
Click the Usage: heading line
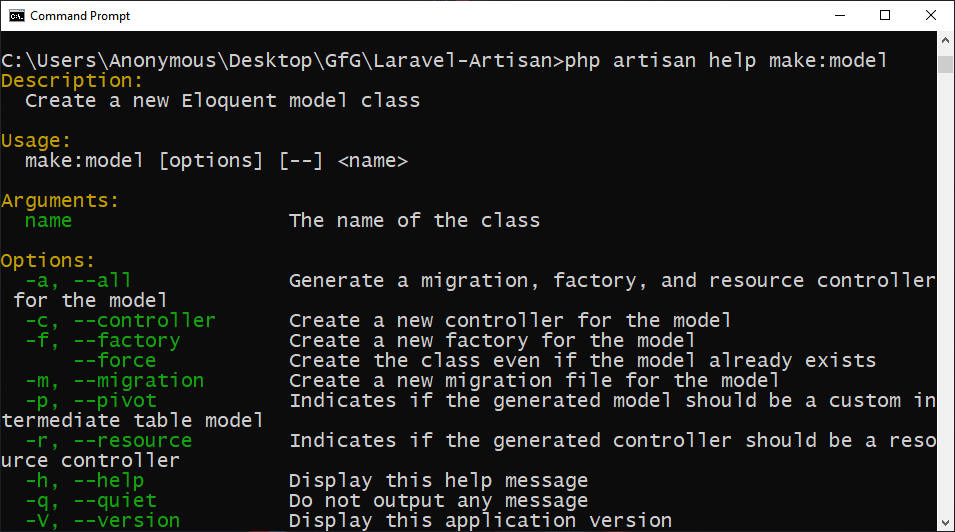(x=36, y=140)
